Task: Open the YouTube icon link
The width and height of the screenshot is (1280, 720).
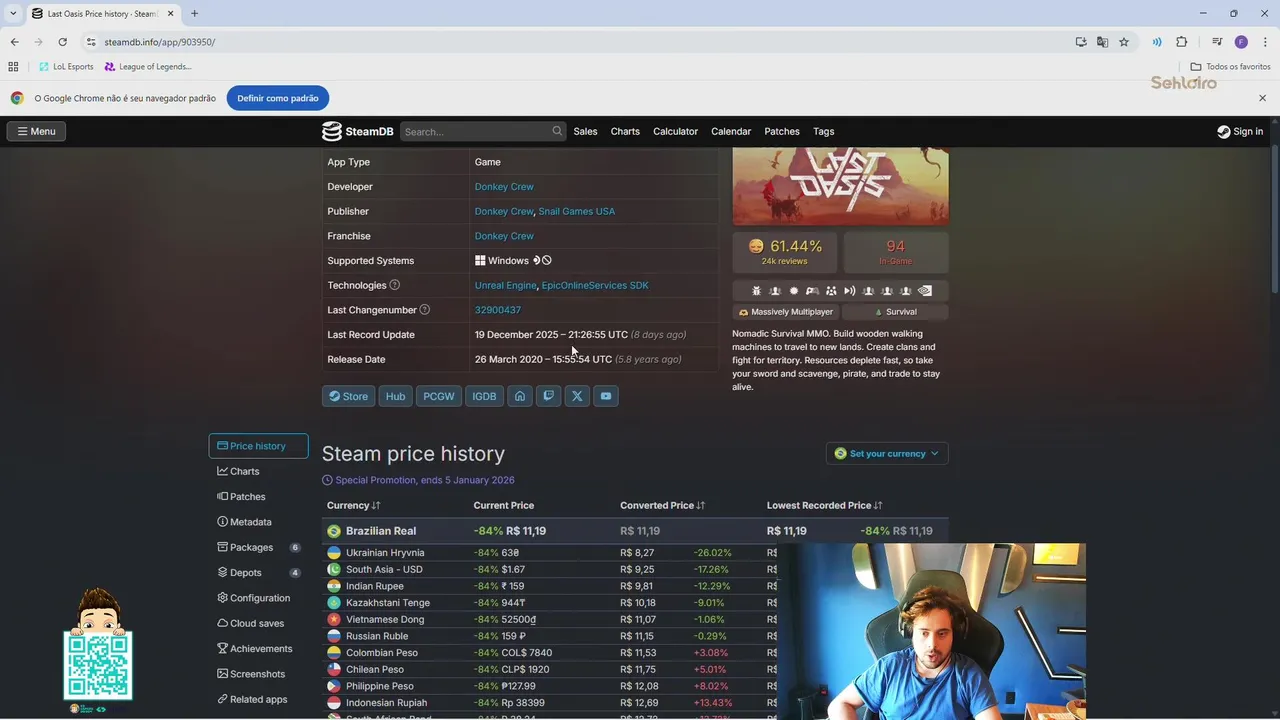Action: coord(606,396)
